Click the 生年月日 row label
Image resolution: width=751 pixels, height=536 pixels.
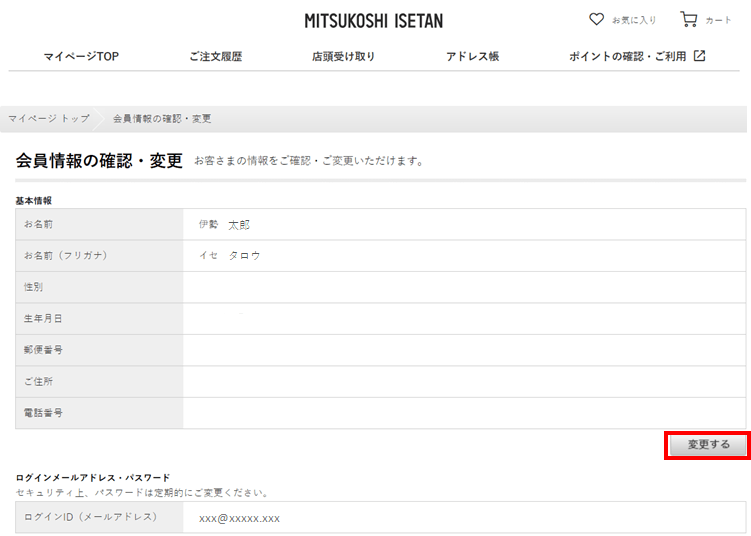pos(44,319)
